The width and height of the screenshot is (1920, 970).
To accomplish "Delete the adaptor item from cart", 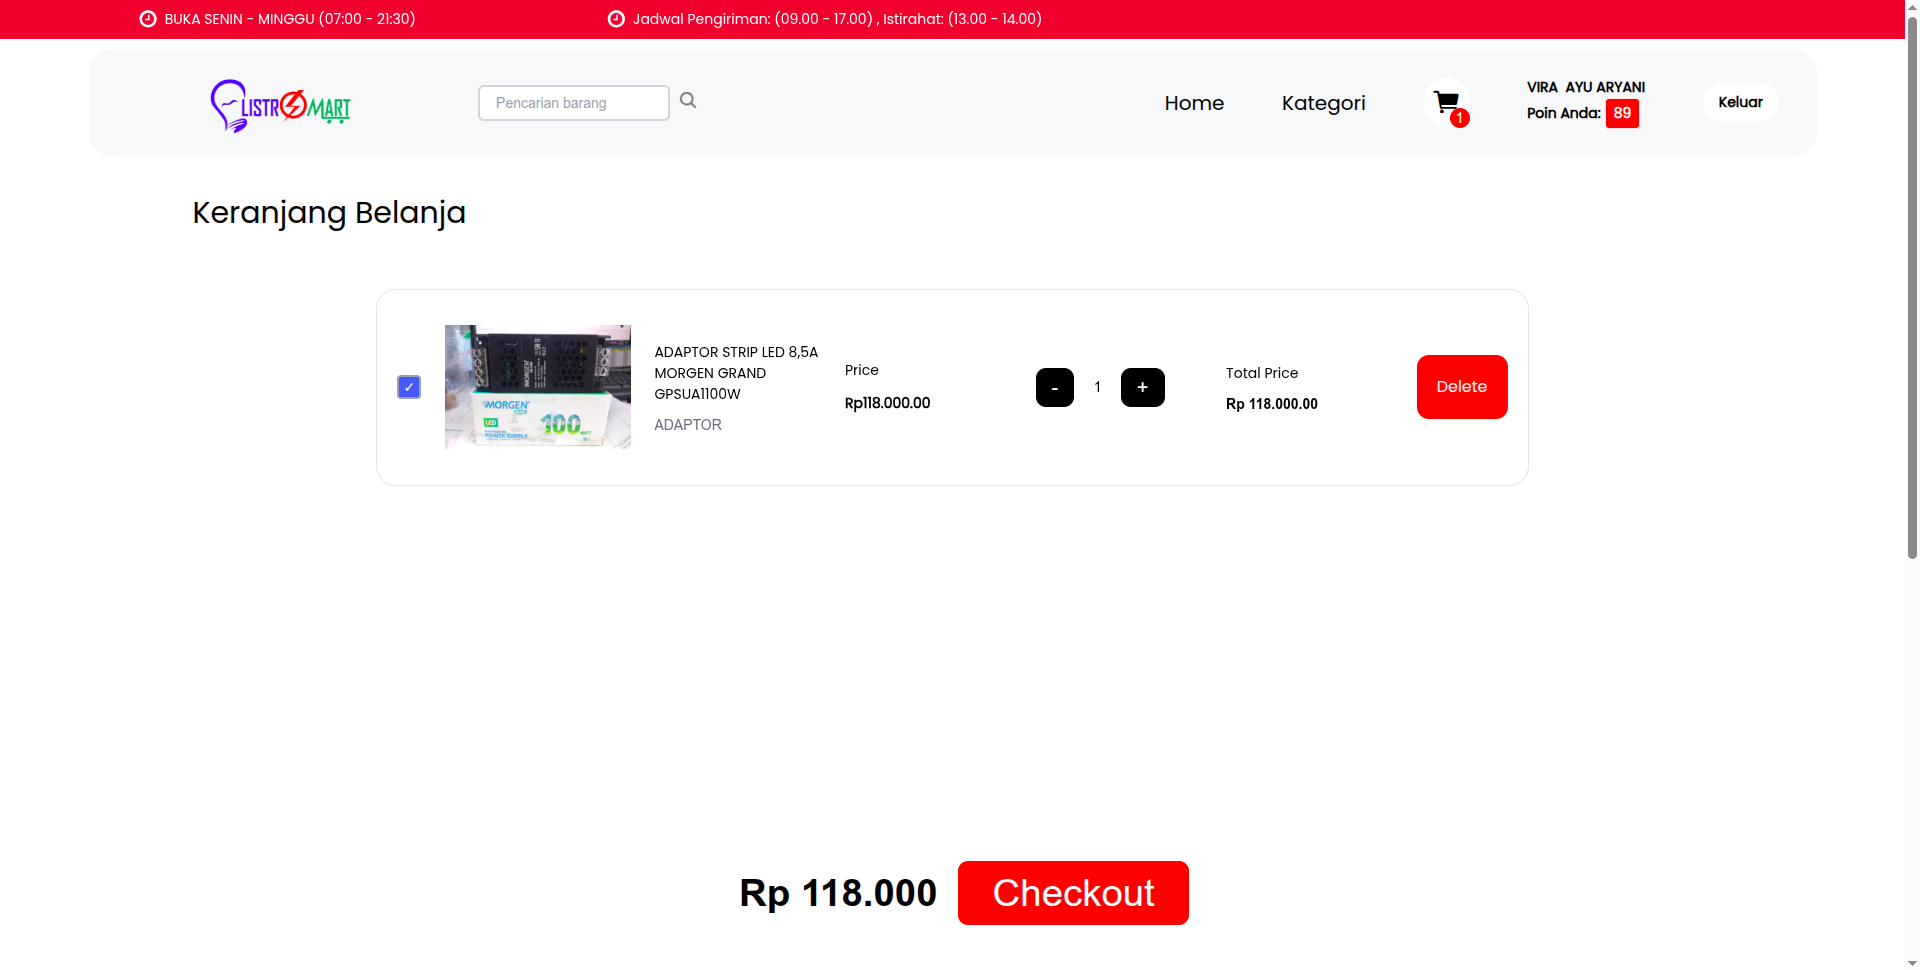I will pyautogui.click(x=1461, y=387).
